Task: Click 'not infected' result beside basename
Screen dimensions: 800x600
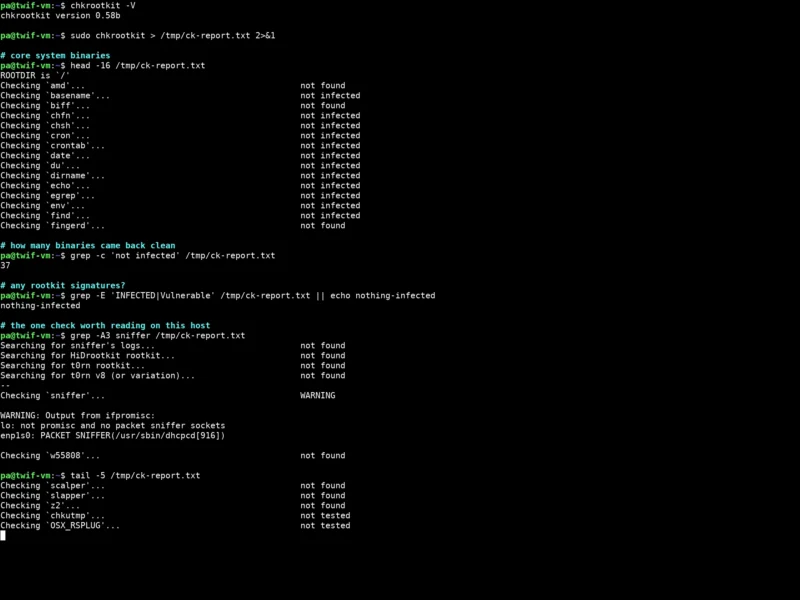Action: [330, 96]
